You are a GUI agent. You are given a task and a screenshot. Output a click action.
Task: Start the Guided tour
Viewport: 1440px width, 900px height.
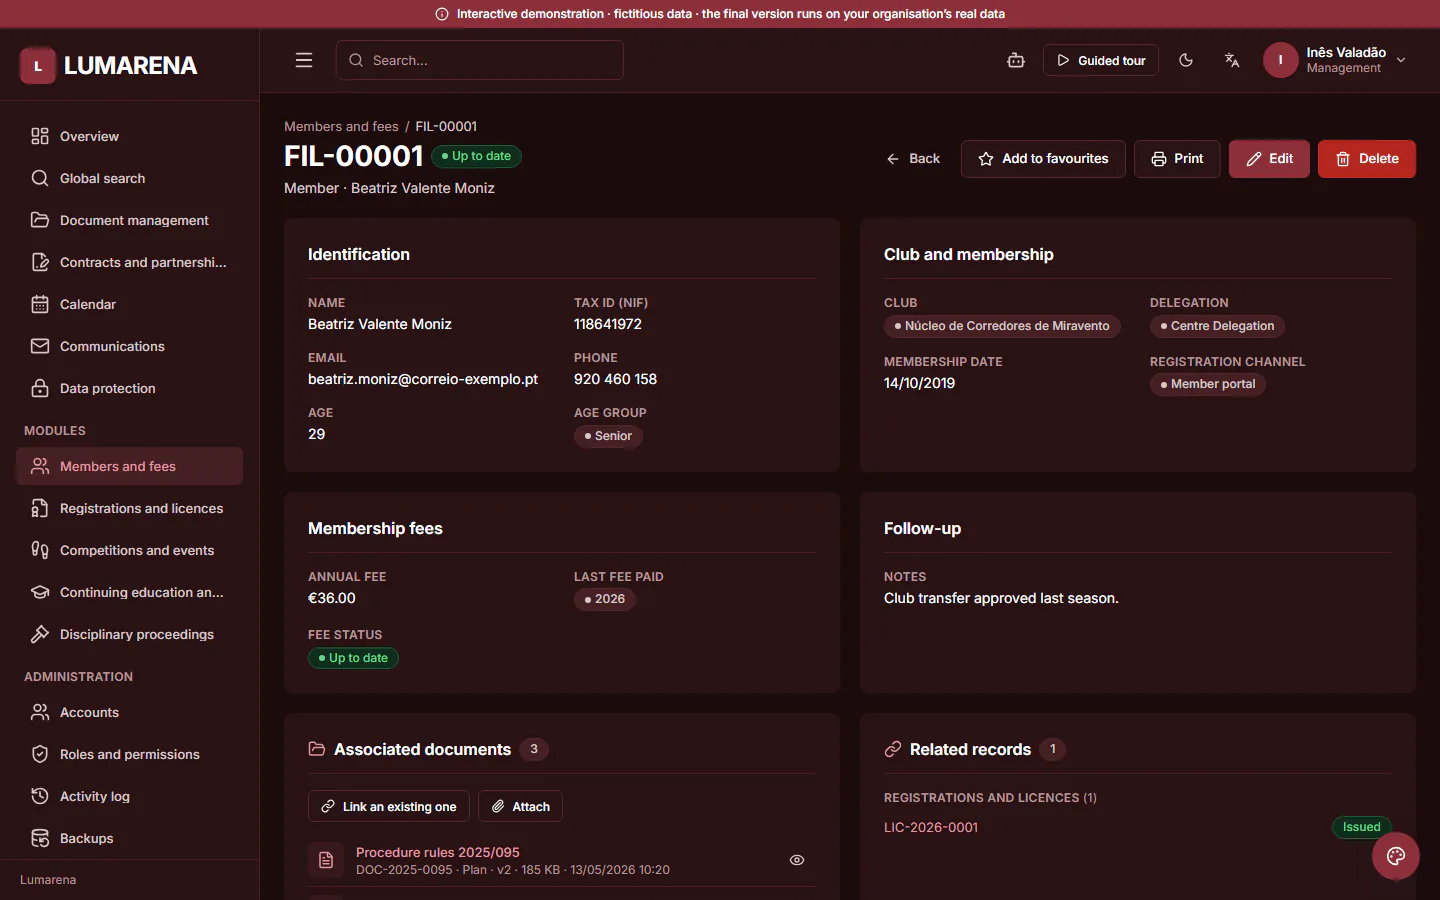click(x=1101, y=60)
